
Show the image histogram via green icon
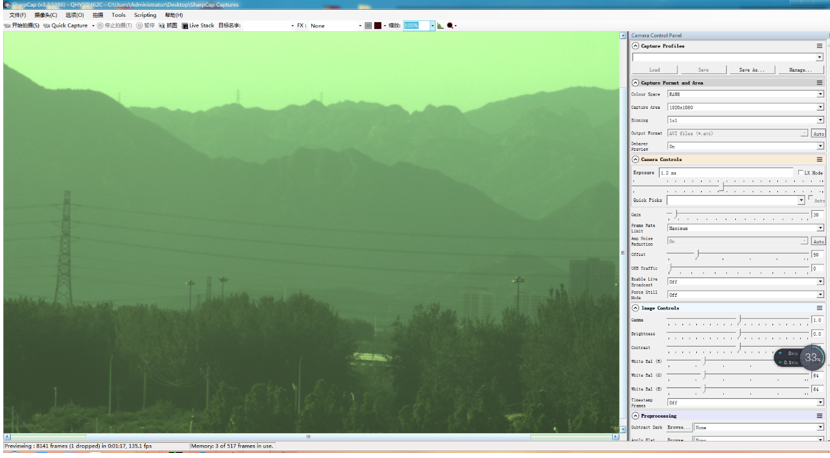click(x=440, y=25)
